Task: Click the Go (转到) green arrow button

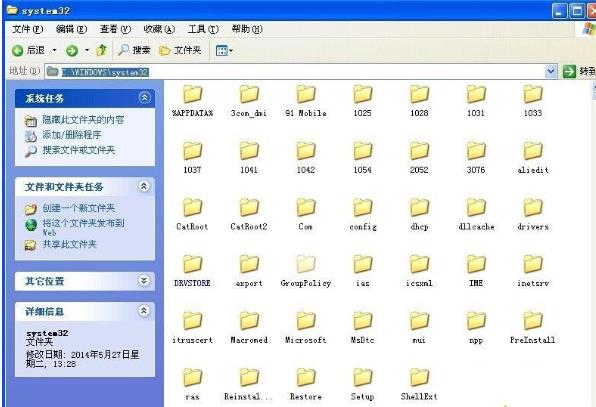Action: pyautogui.click(x=569, y=71)
